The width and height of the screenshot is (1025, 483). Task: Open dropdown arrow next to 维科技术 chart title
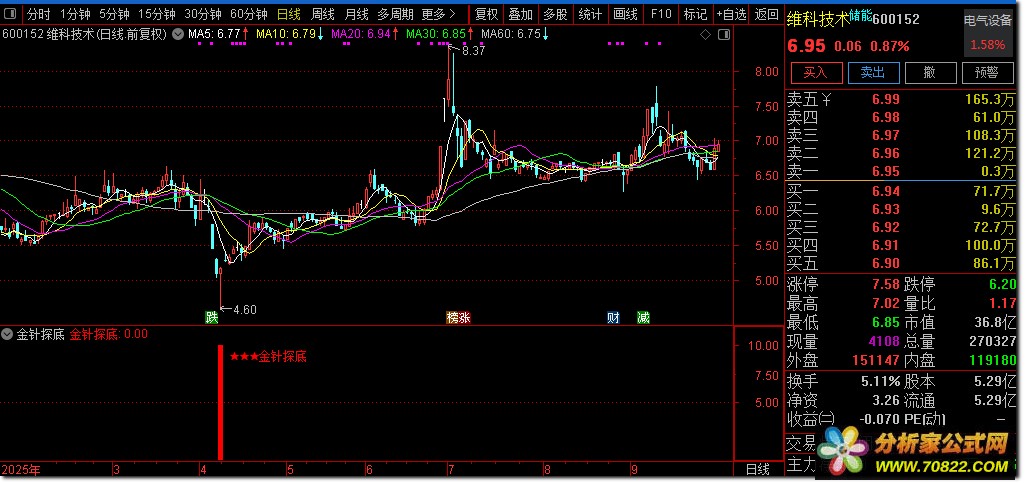178,34
